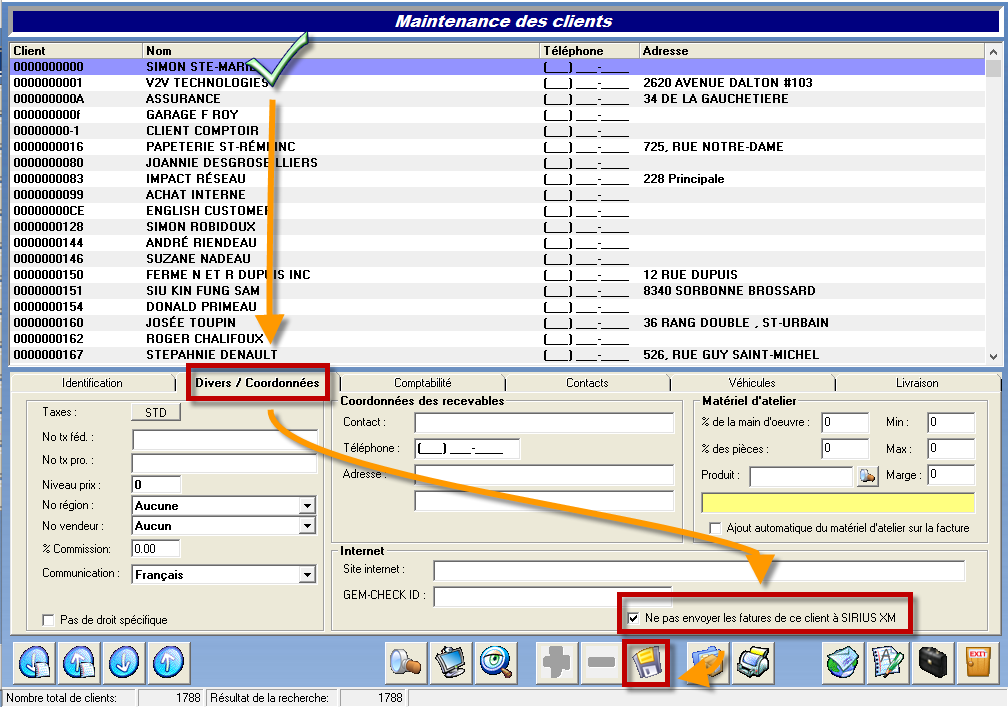This screenshot has width=1008, height=707.
Task: Click the % de la main d'oeuvre field
Action: coord(845,423)
